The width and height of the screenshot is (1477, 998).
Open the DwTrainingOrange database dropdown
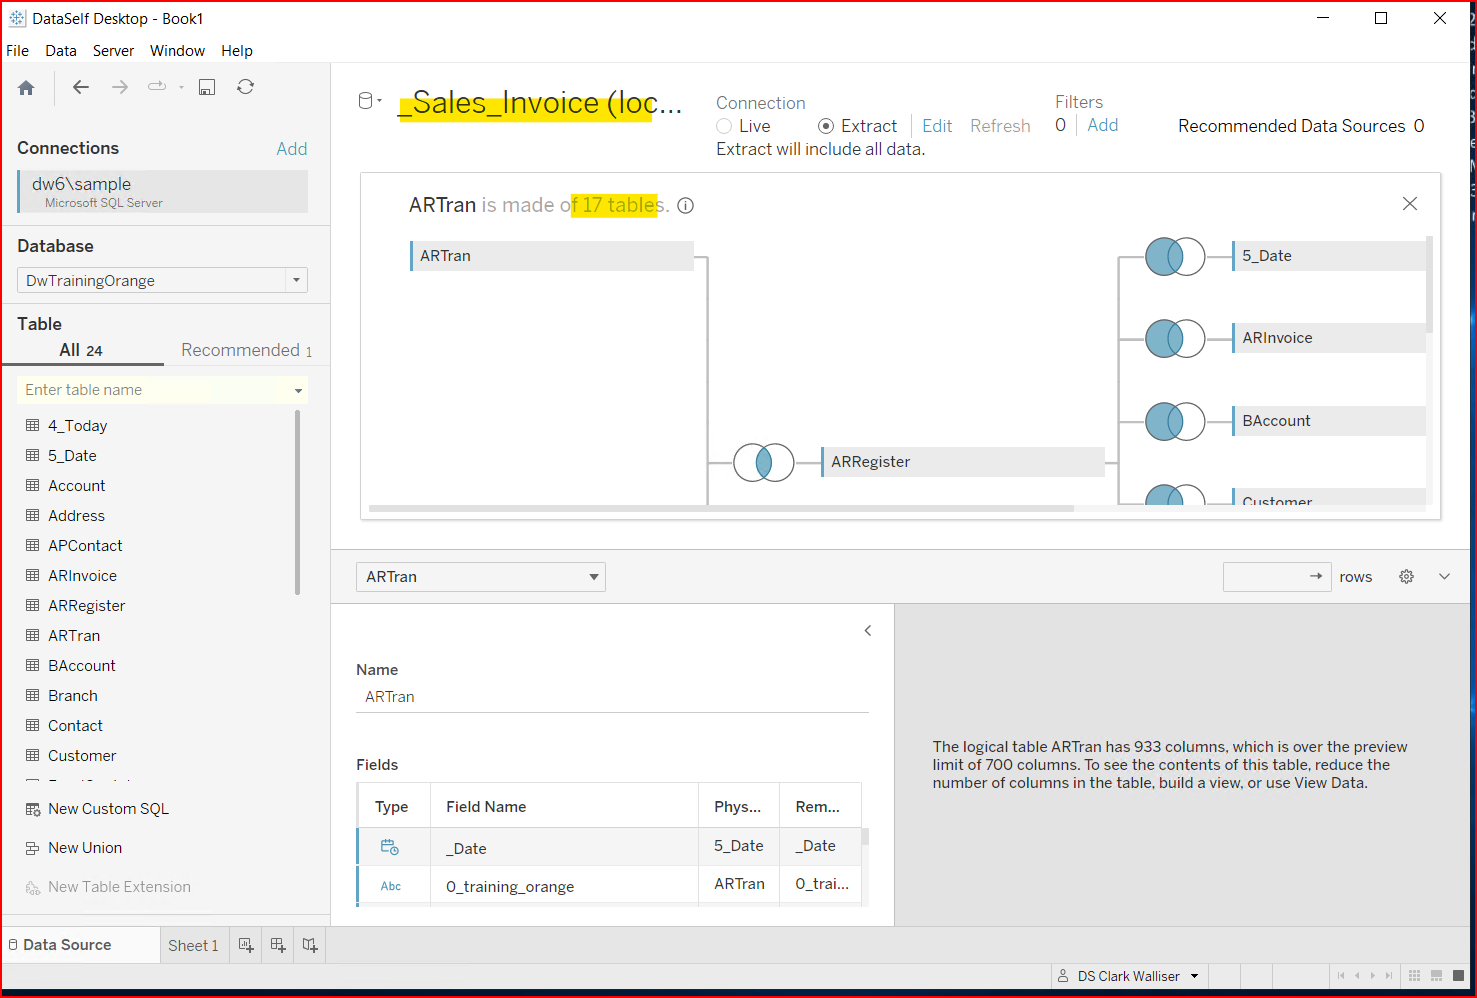tap(296, 280)
